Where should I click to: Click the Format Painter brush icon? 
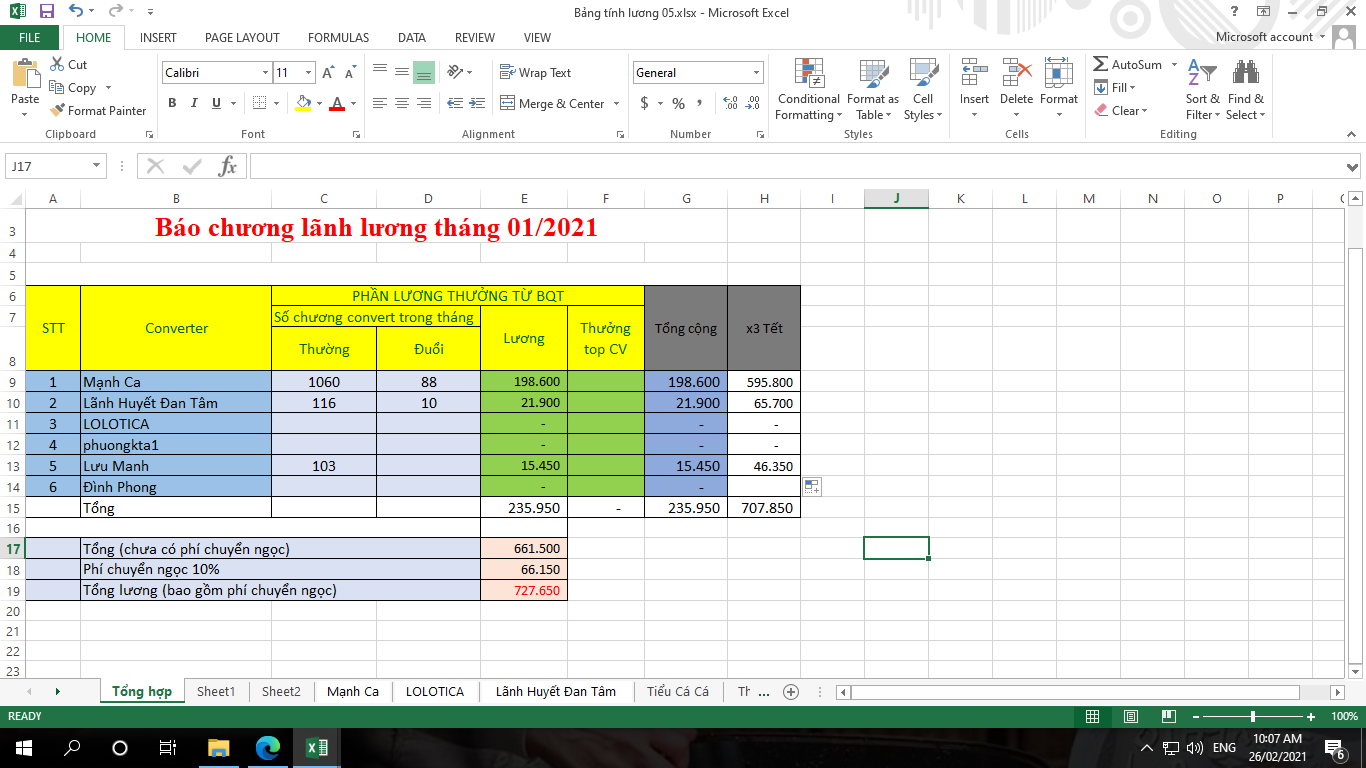(x=57, y=111)
